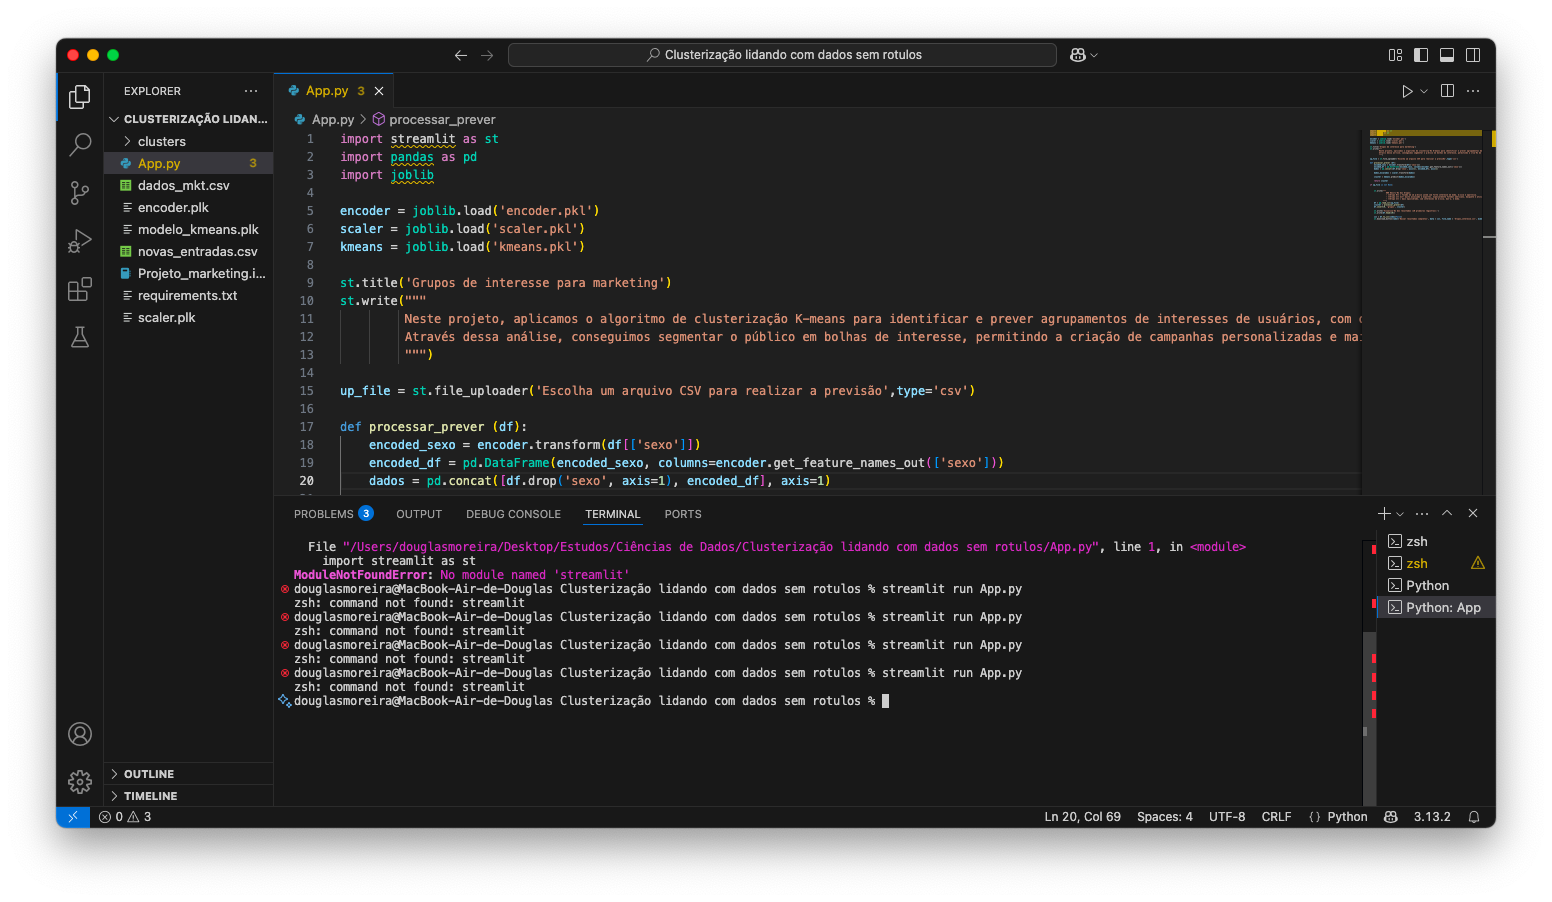Open the Testing flask view
1552x902 pixels.
[x=80, y=337]
